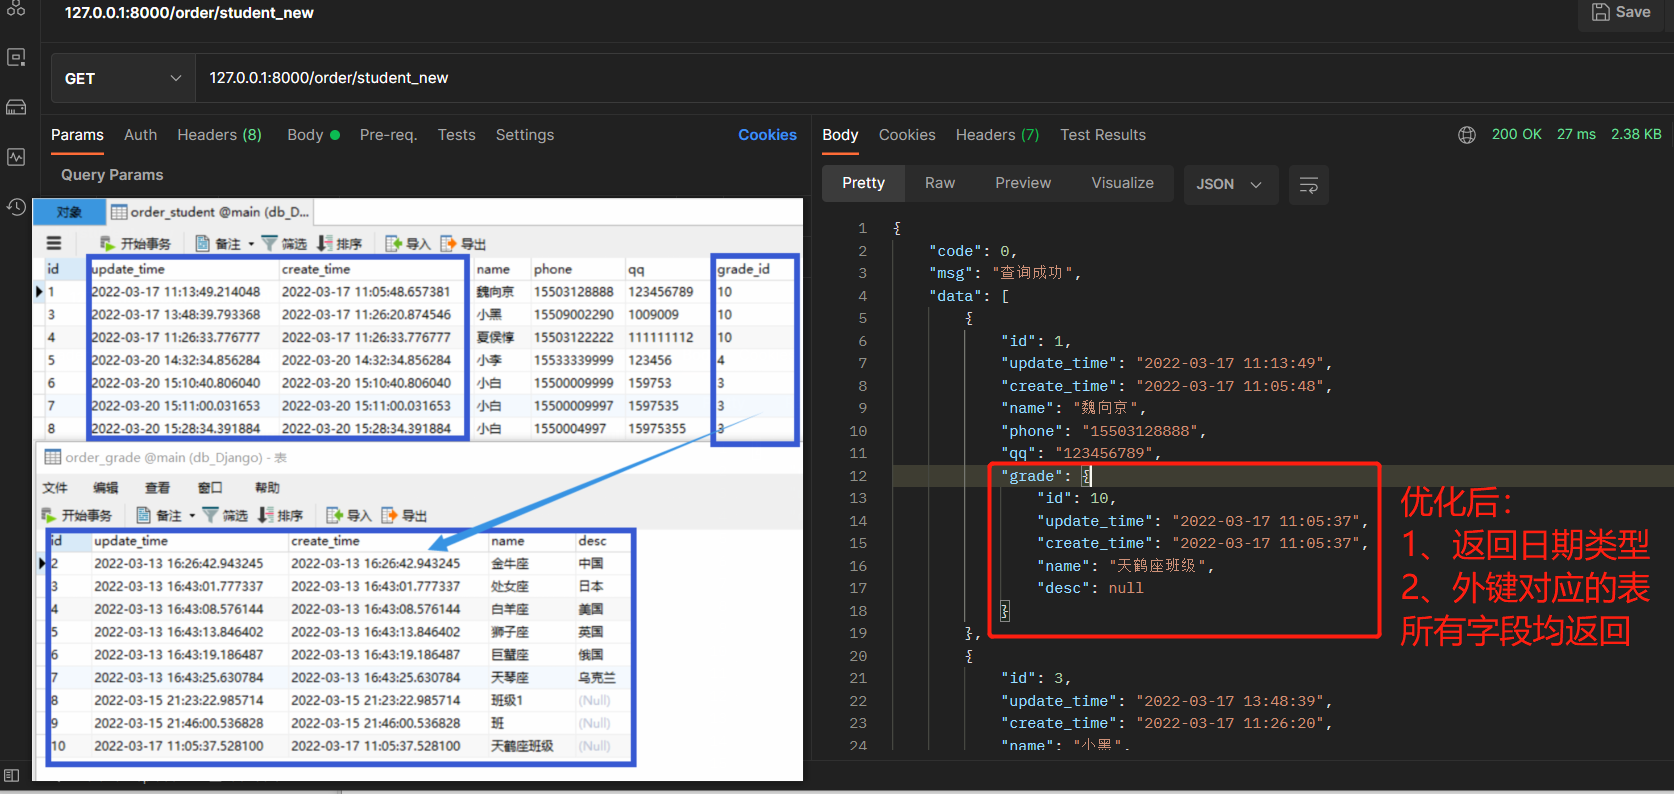
Task: Click 开始事务 in the order_grade toolbar
Action: 76,516
